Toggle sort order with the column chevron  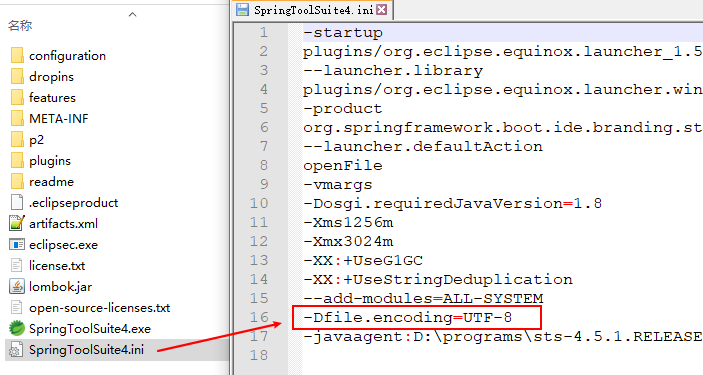pyautogui.click(x=132, y=14)
